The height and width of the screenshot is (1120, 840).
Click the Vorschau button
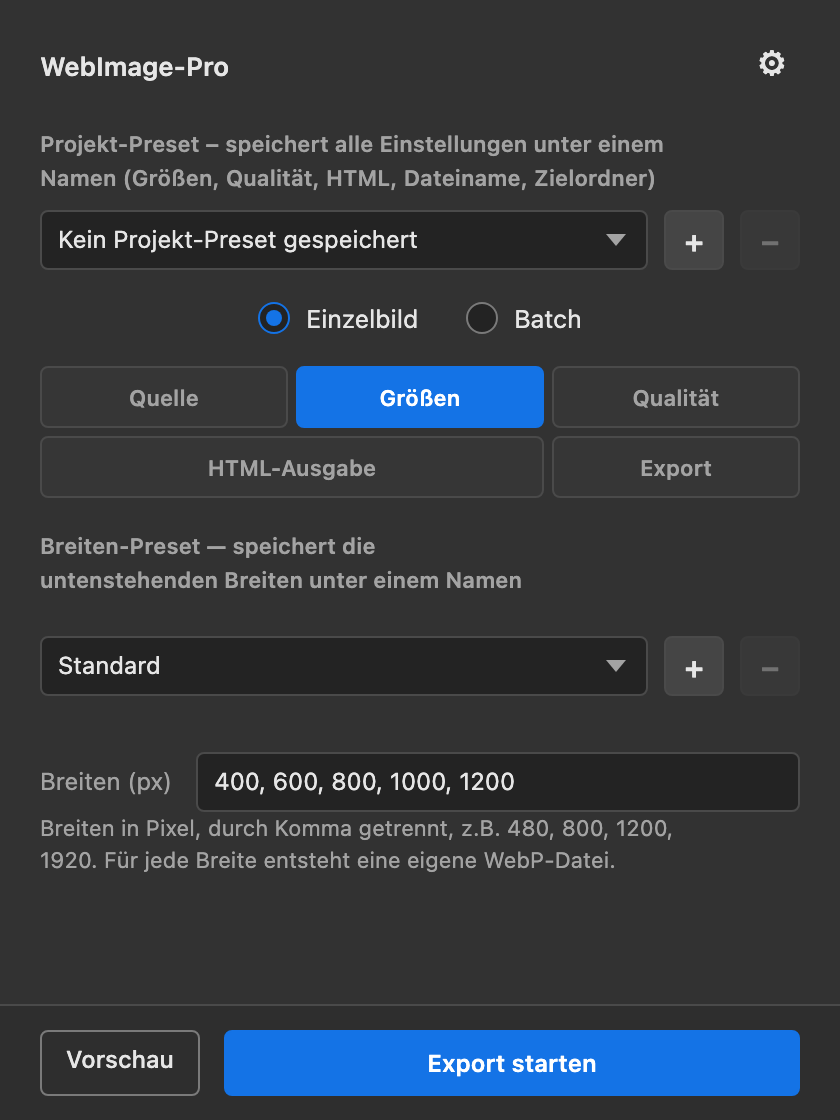click(120, 1062)
